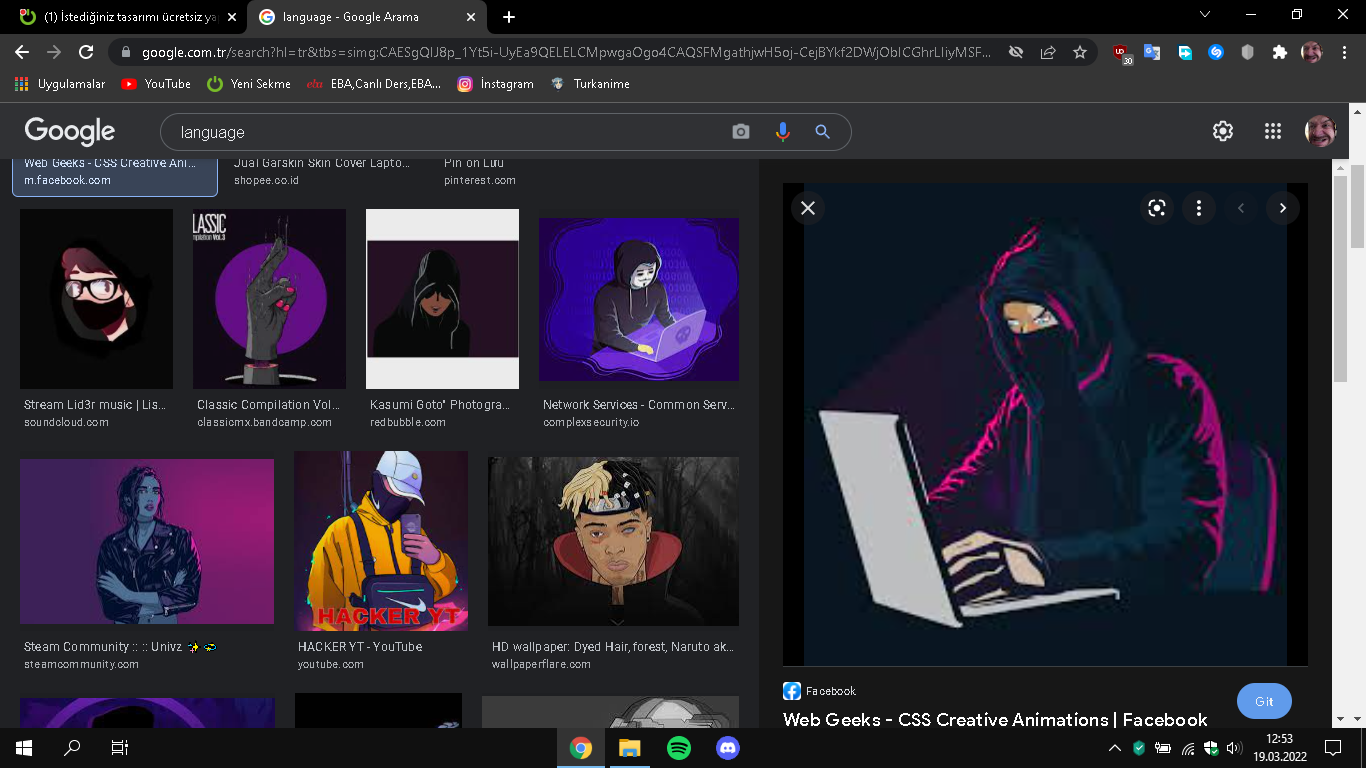Select the HACKER YT YouTube thumbnail
The image size is (1366, 768).
(381, 541)
